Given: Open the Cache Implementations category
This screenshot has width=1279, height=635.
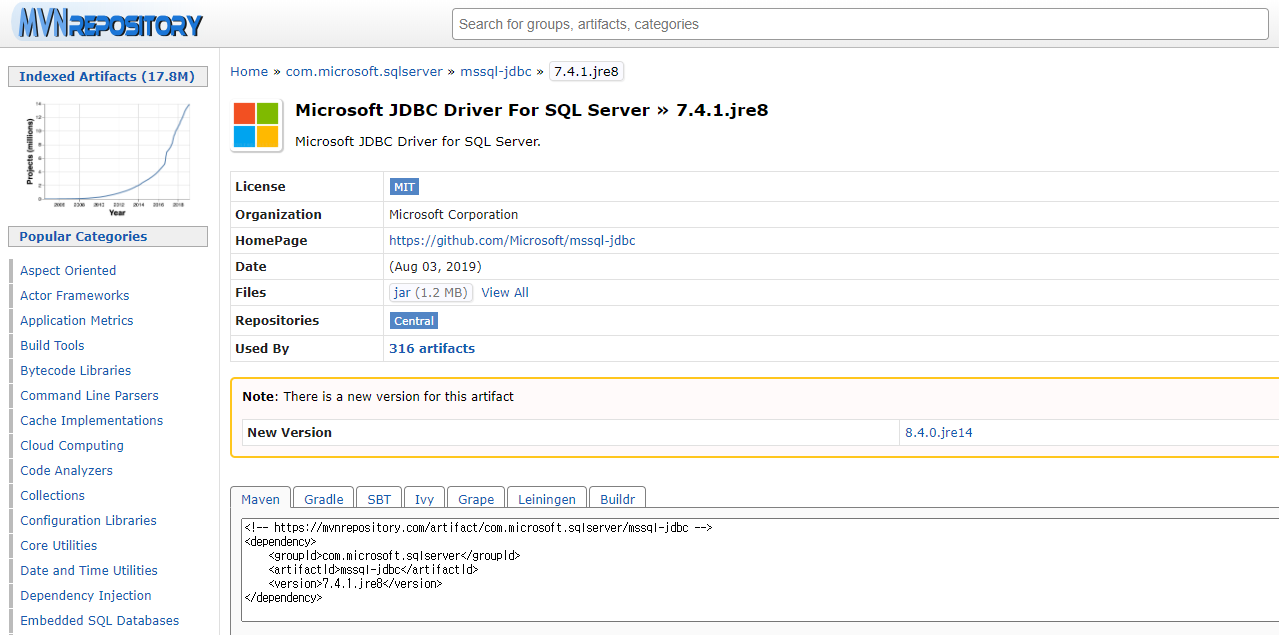Looking at the screenshot, I should coord(92,421).
